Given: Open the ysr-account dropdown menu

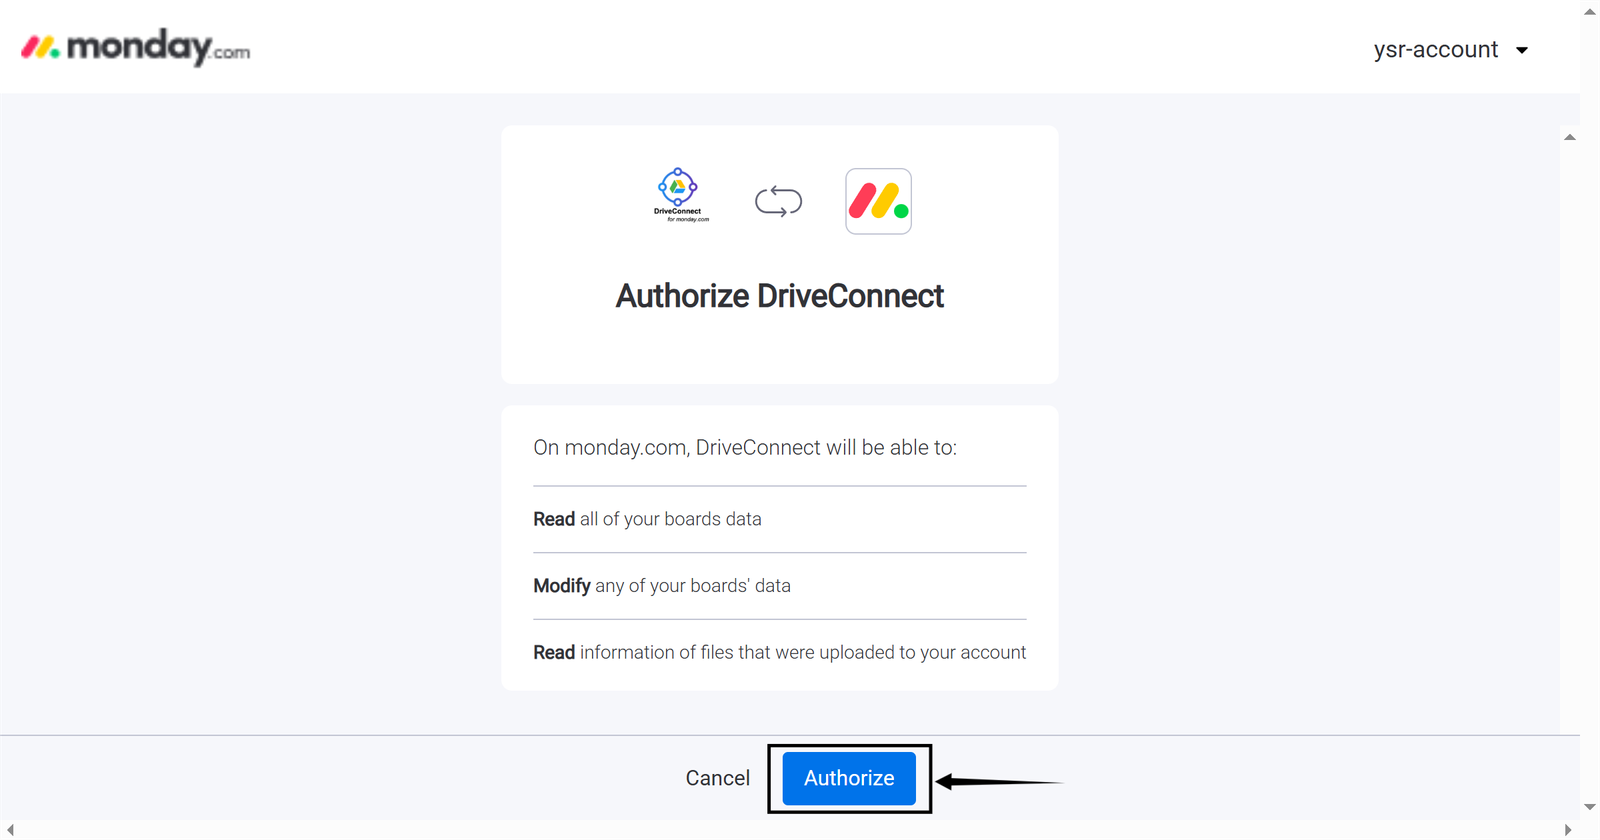Looking at the screenshot, I should point(1451,50).
